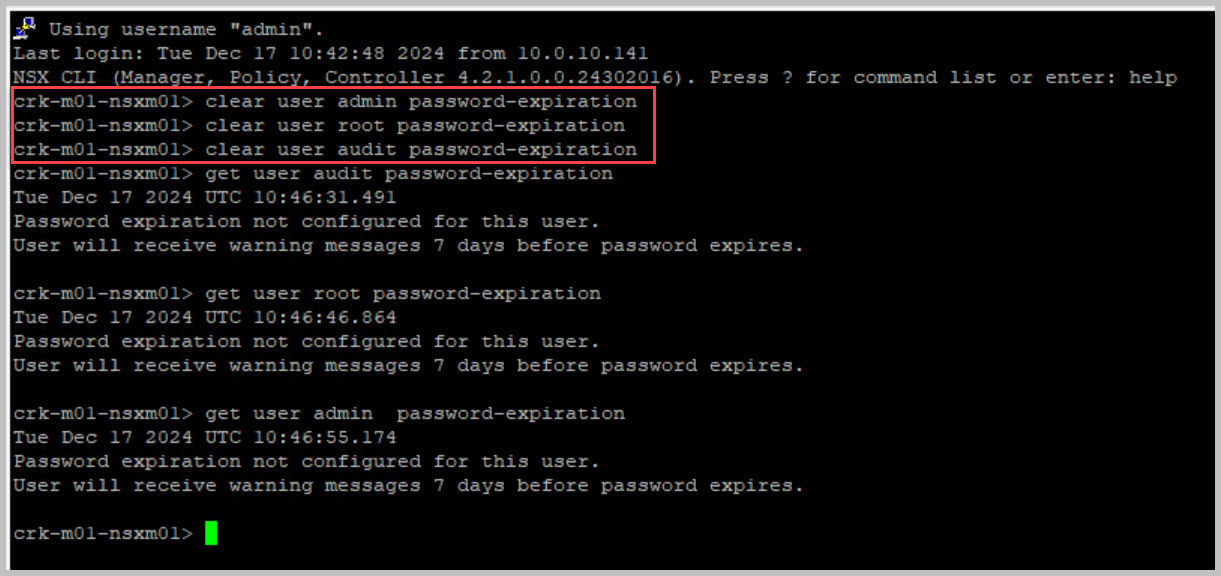Click the timestamp ending in 10:46:55.174
Image resolution: width=1221 pixels, height=576 pixels.
(205, 438)
